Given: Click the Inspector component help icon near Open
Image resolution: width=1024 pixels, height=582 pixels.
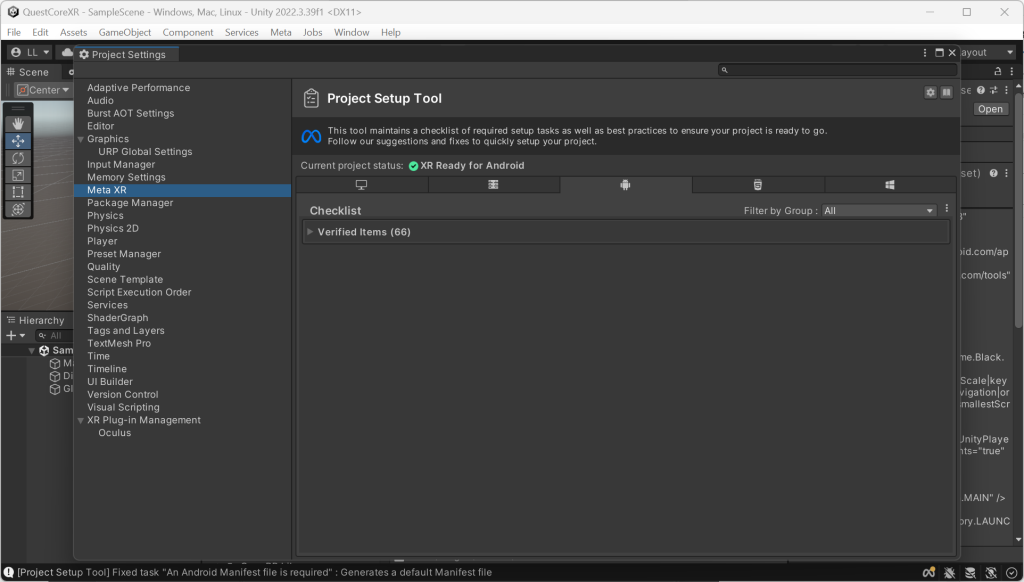Looking at the screenshot, I should tap(981, 90).
